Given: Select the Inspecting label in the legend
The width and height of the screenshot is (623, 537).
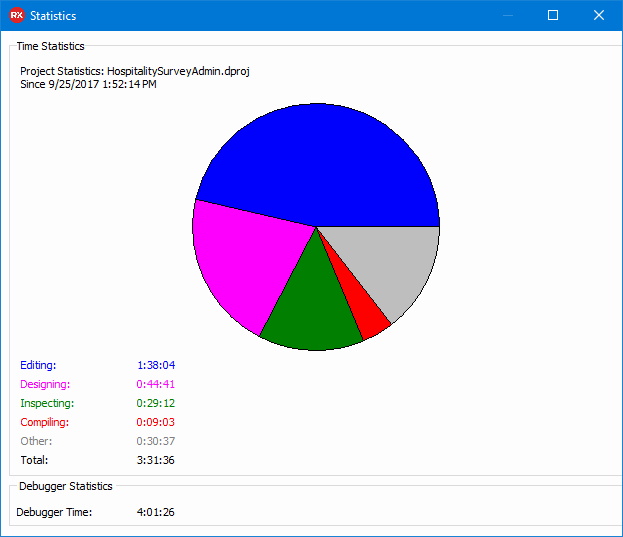Looking at the screenshot, I should 47,403.
